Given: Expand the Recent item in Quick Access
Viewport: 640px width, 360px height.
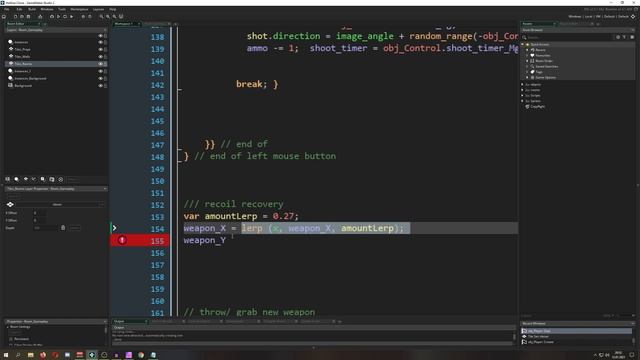Looking at the screenshot, I should [527, 50].
